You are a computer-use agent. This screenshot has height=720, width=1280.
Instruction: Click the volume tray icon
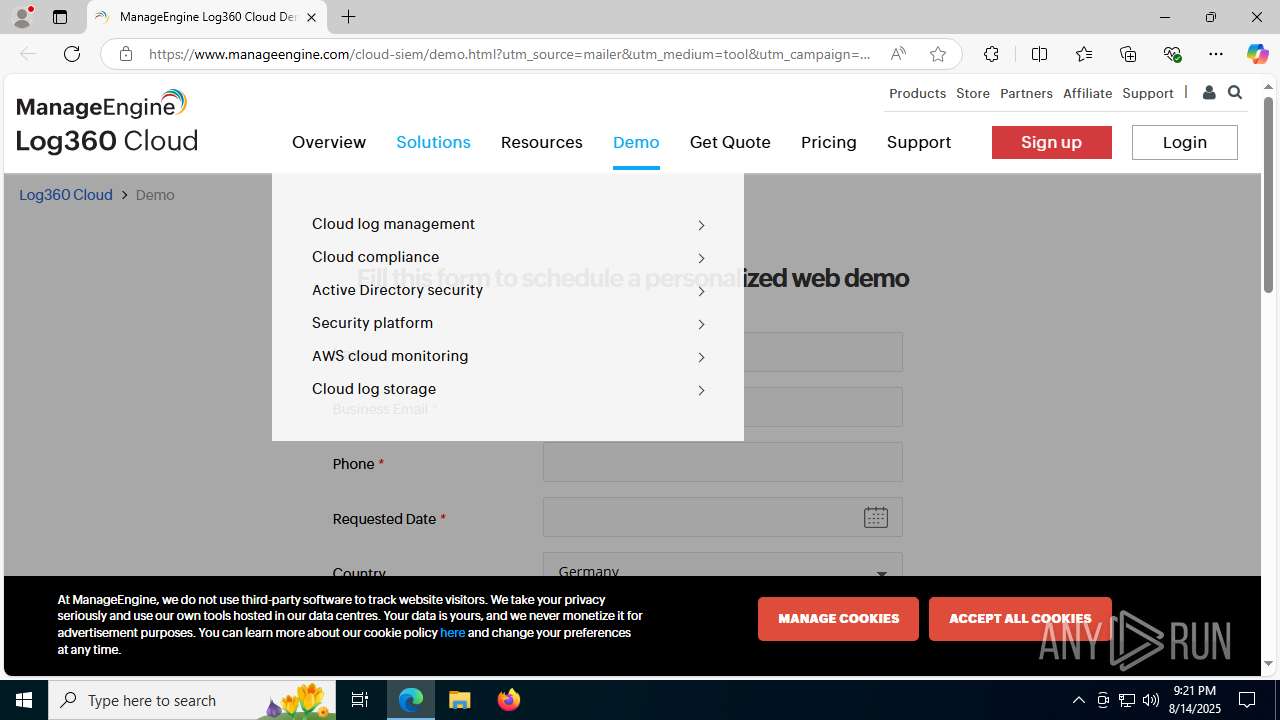click(1151, 700)
